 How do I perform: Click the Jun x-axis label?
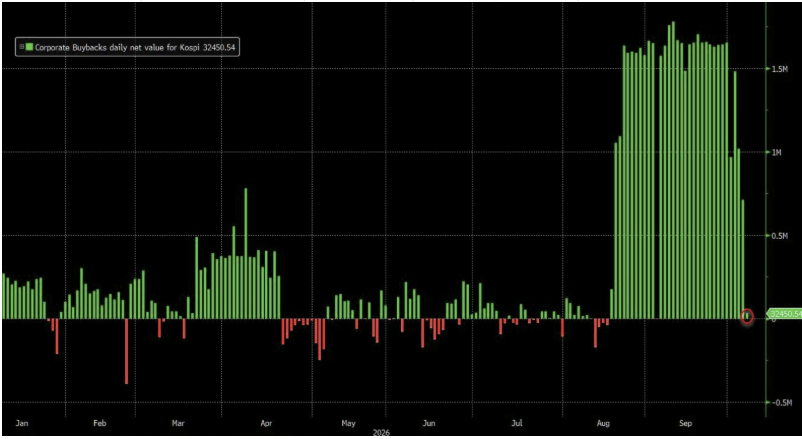coord(429,423)
